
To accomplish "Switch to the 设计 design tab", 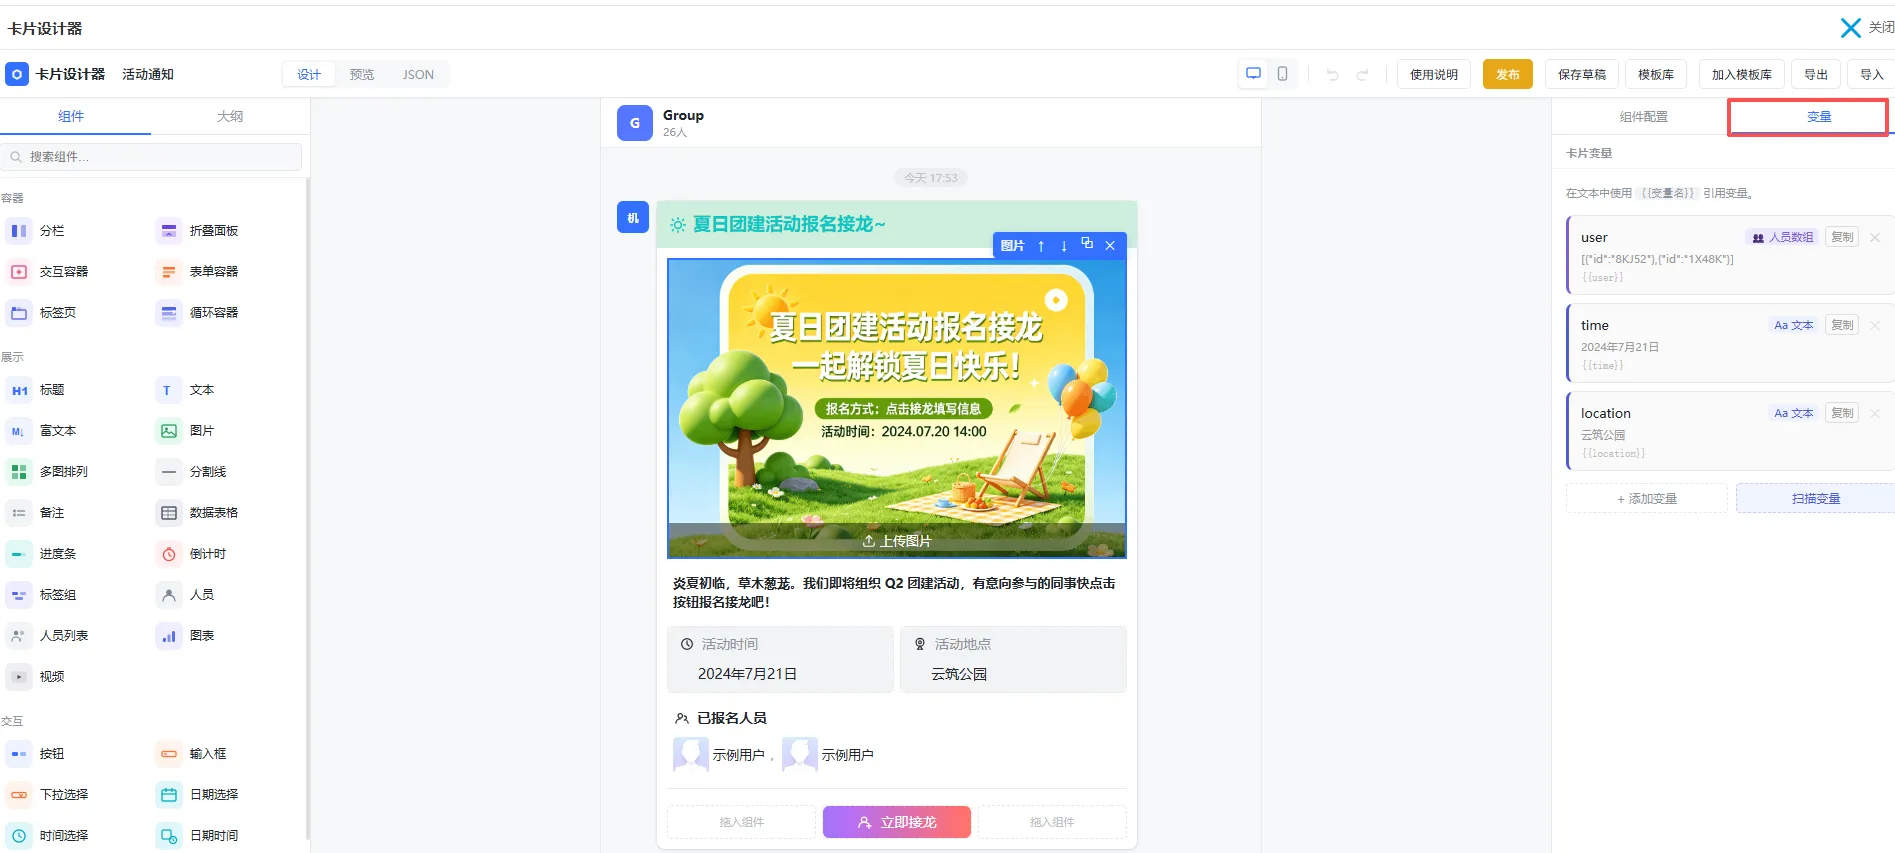I will coord(309,75).
